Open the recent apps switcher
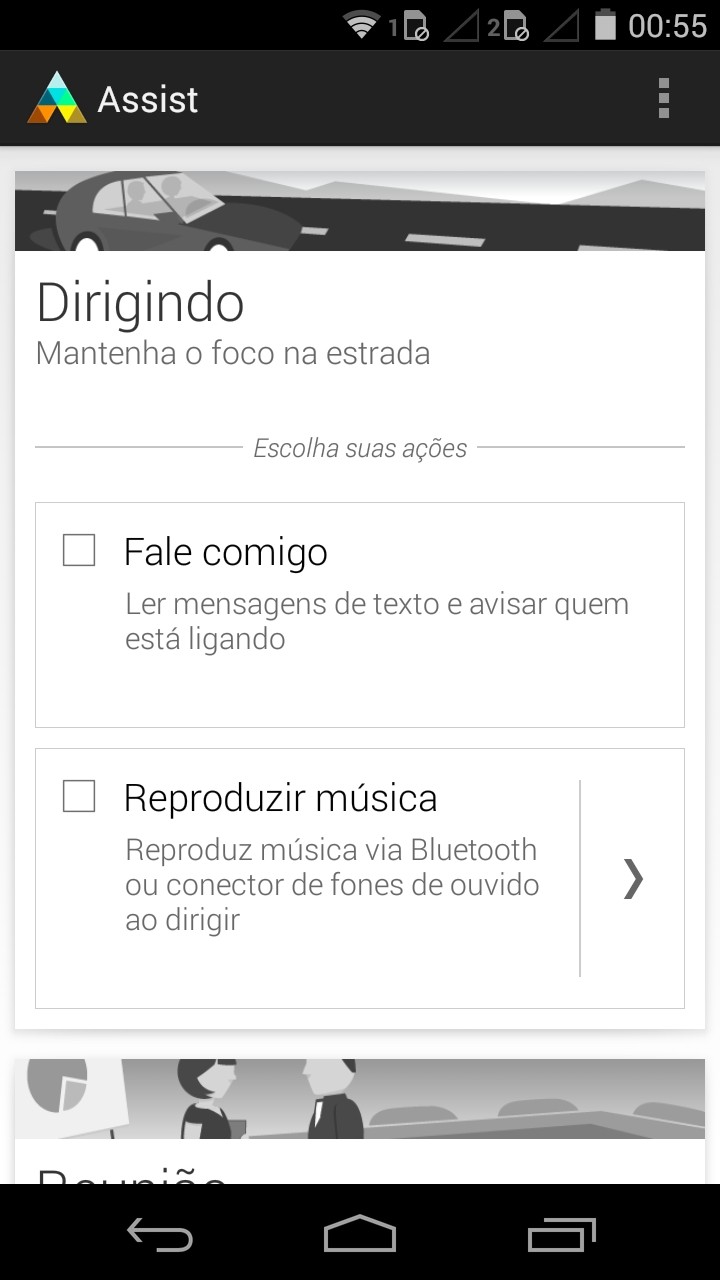The image size is (720, 1280). pyautogui.click(x=561, y=1236)
